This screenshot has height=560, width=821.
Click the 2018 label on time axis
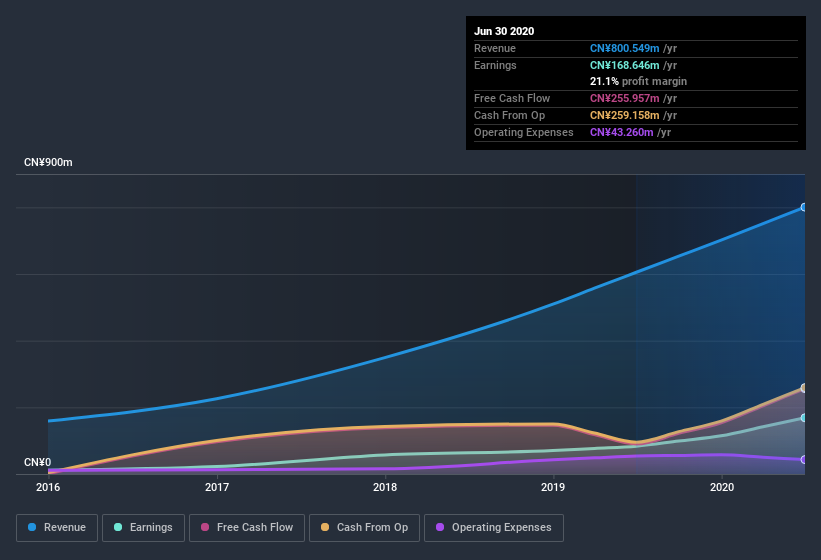(x=385, y=488)
